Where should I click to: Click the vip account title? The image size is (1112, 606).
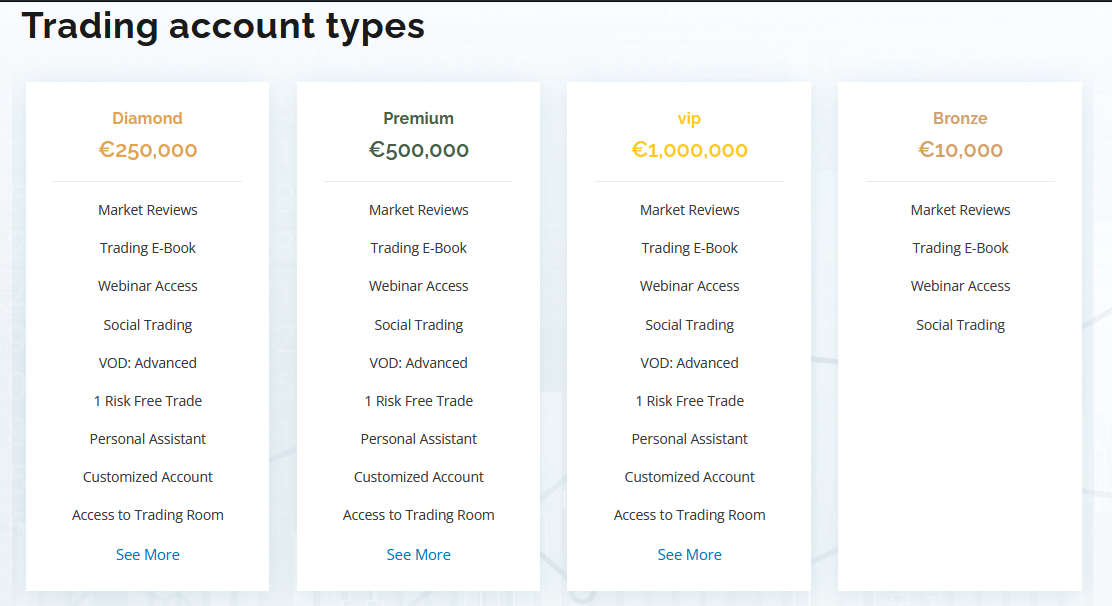coord(689,118)
